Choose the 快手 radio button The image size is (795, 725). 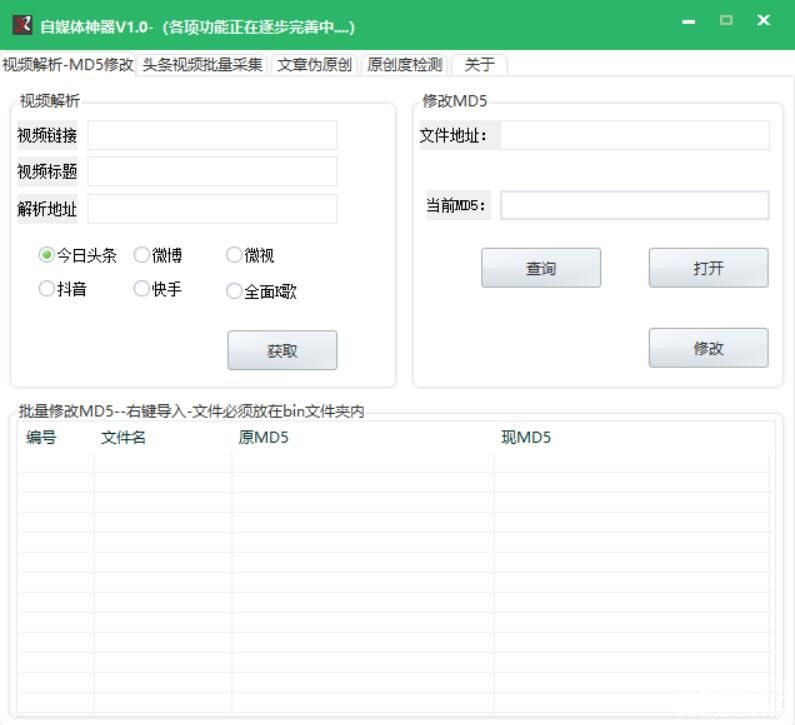142,289
